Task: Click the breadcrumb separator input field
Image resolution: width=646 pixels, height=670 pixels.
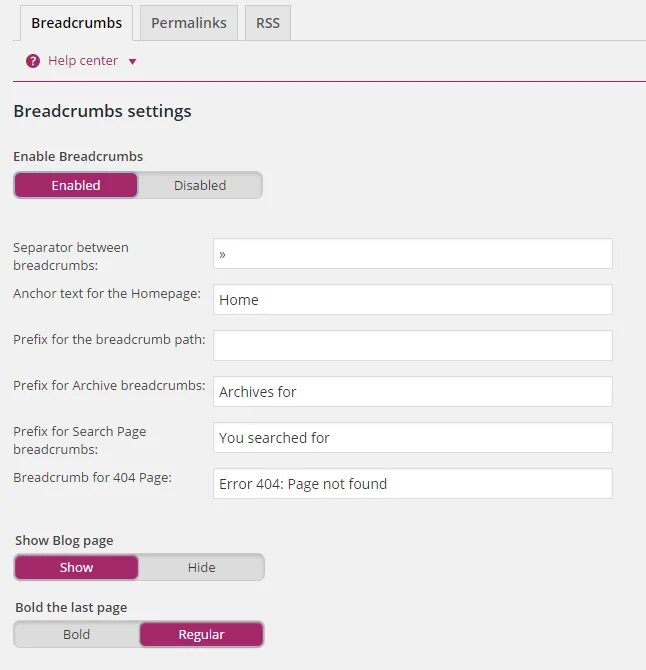Action: [x=412, y=254]
